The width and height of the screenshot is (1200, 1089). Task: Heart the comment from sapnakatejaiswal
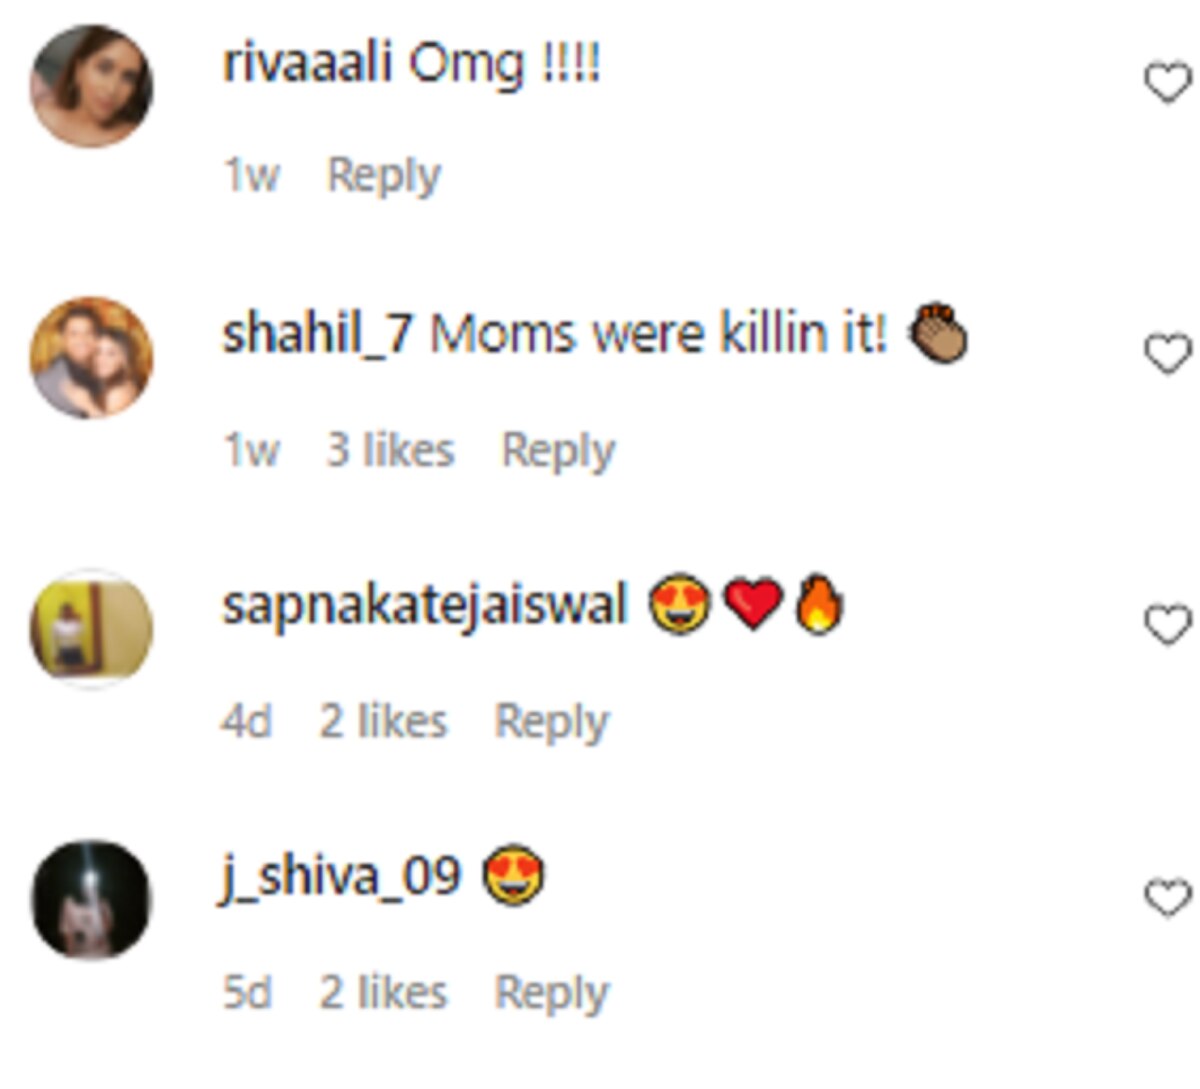click(x=1166, y=626)
